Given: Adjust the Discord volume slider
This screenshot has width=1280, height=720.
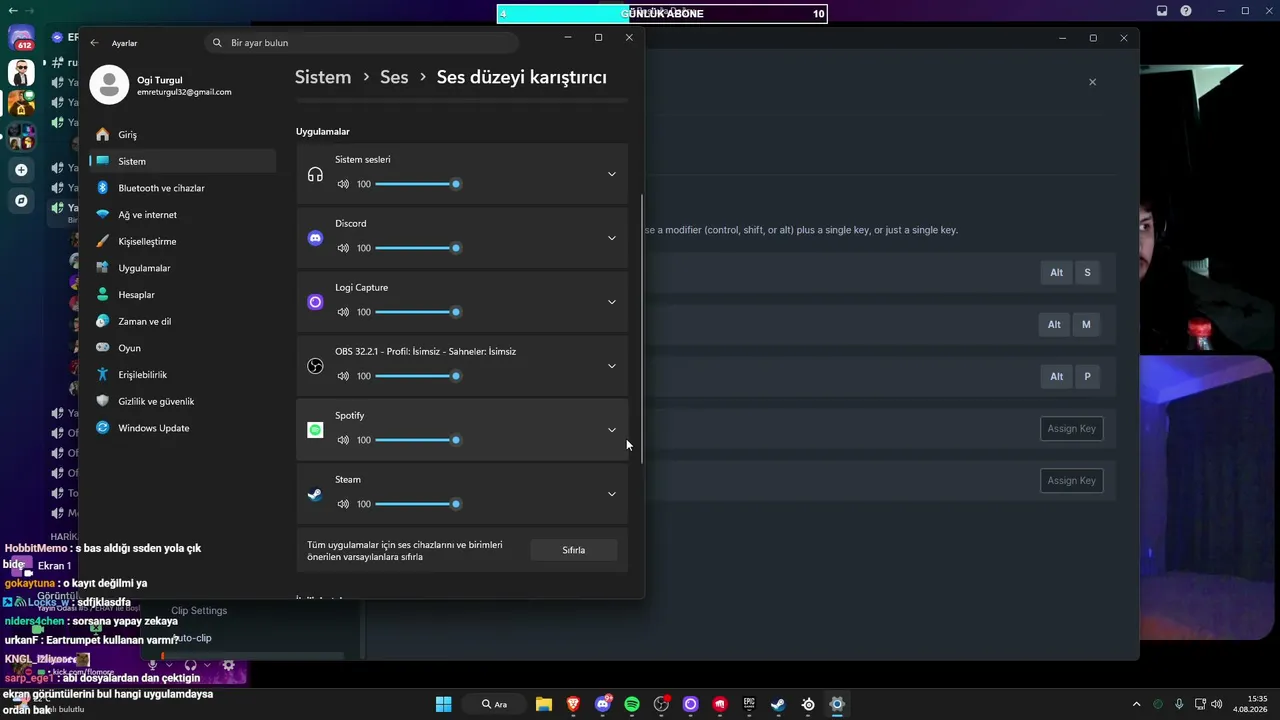Looking at the screenshot, I should pyautogui.click(x=418, y=248).
